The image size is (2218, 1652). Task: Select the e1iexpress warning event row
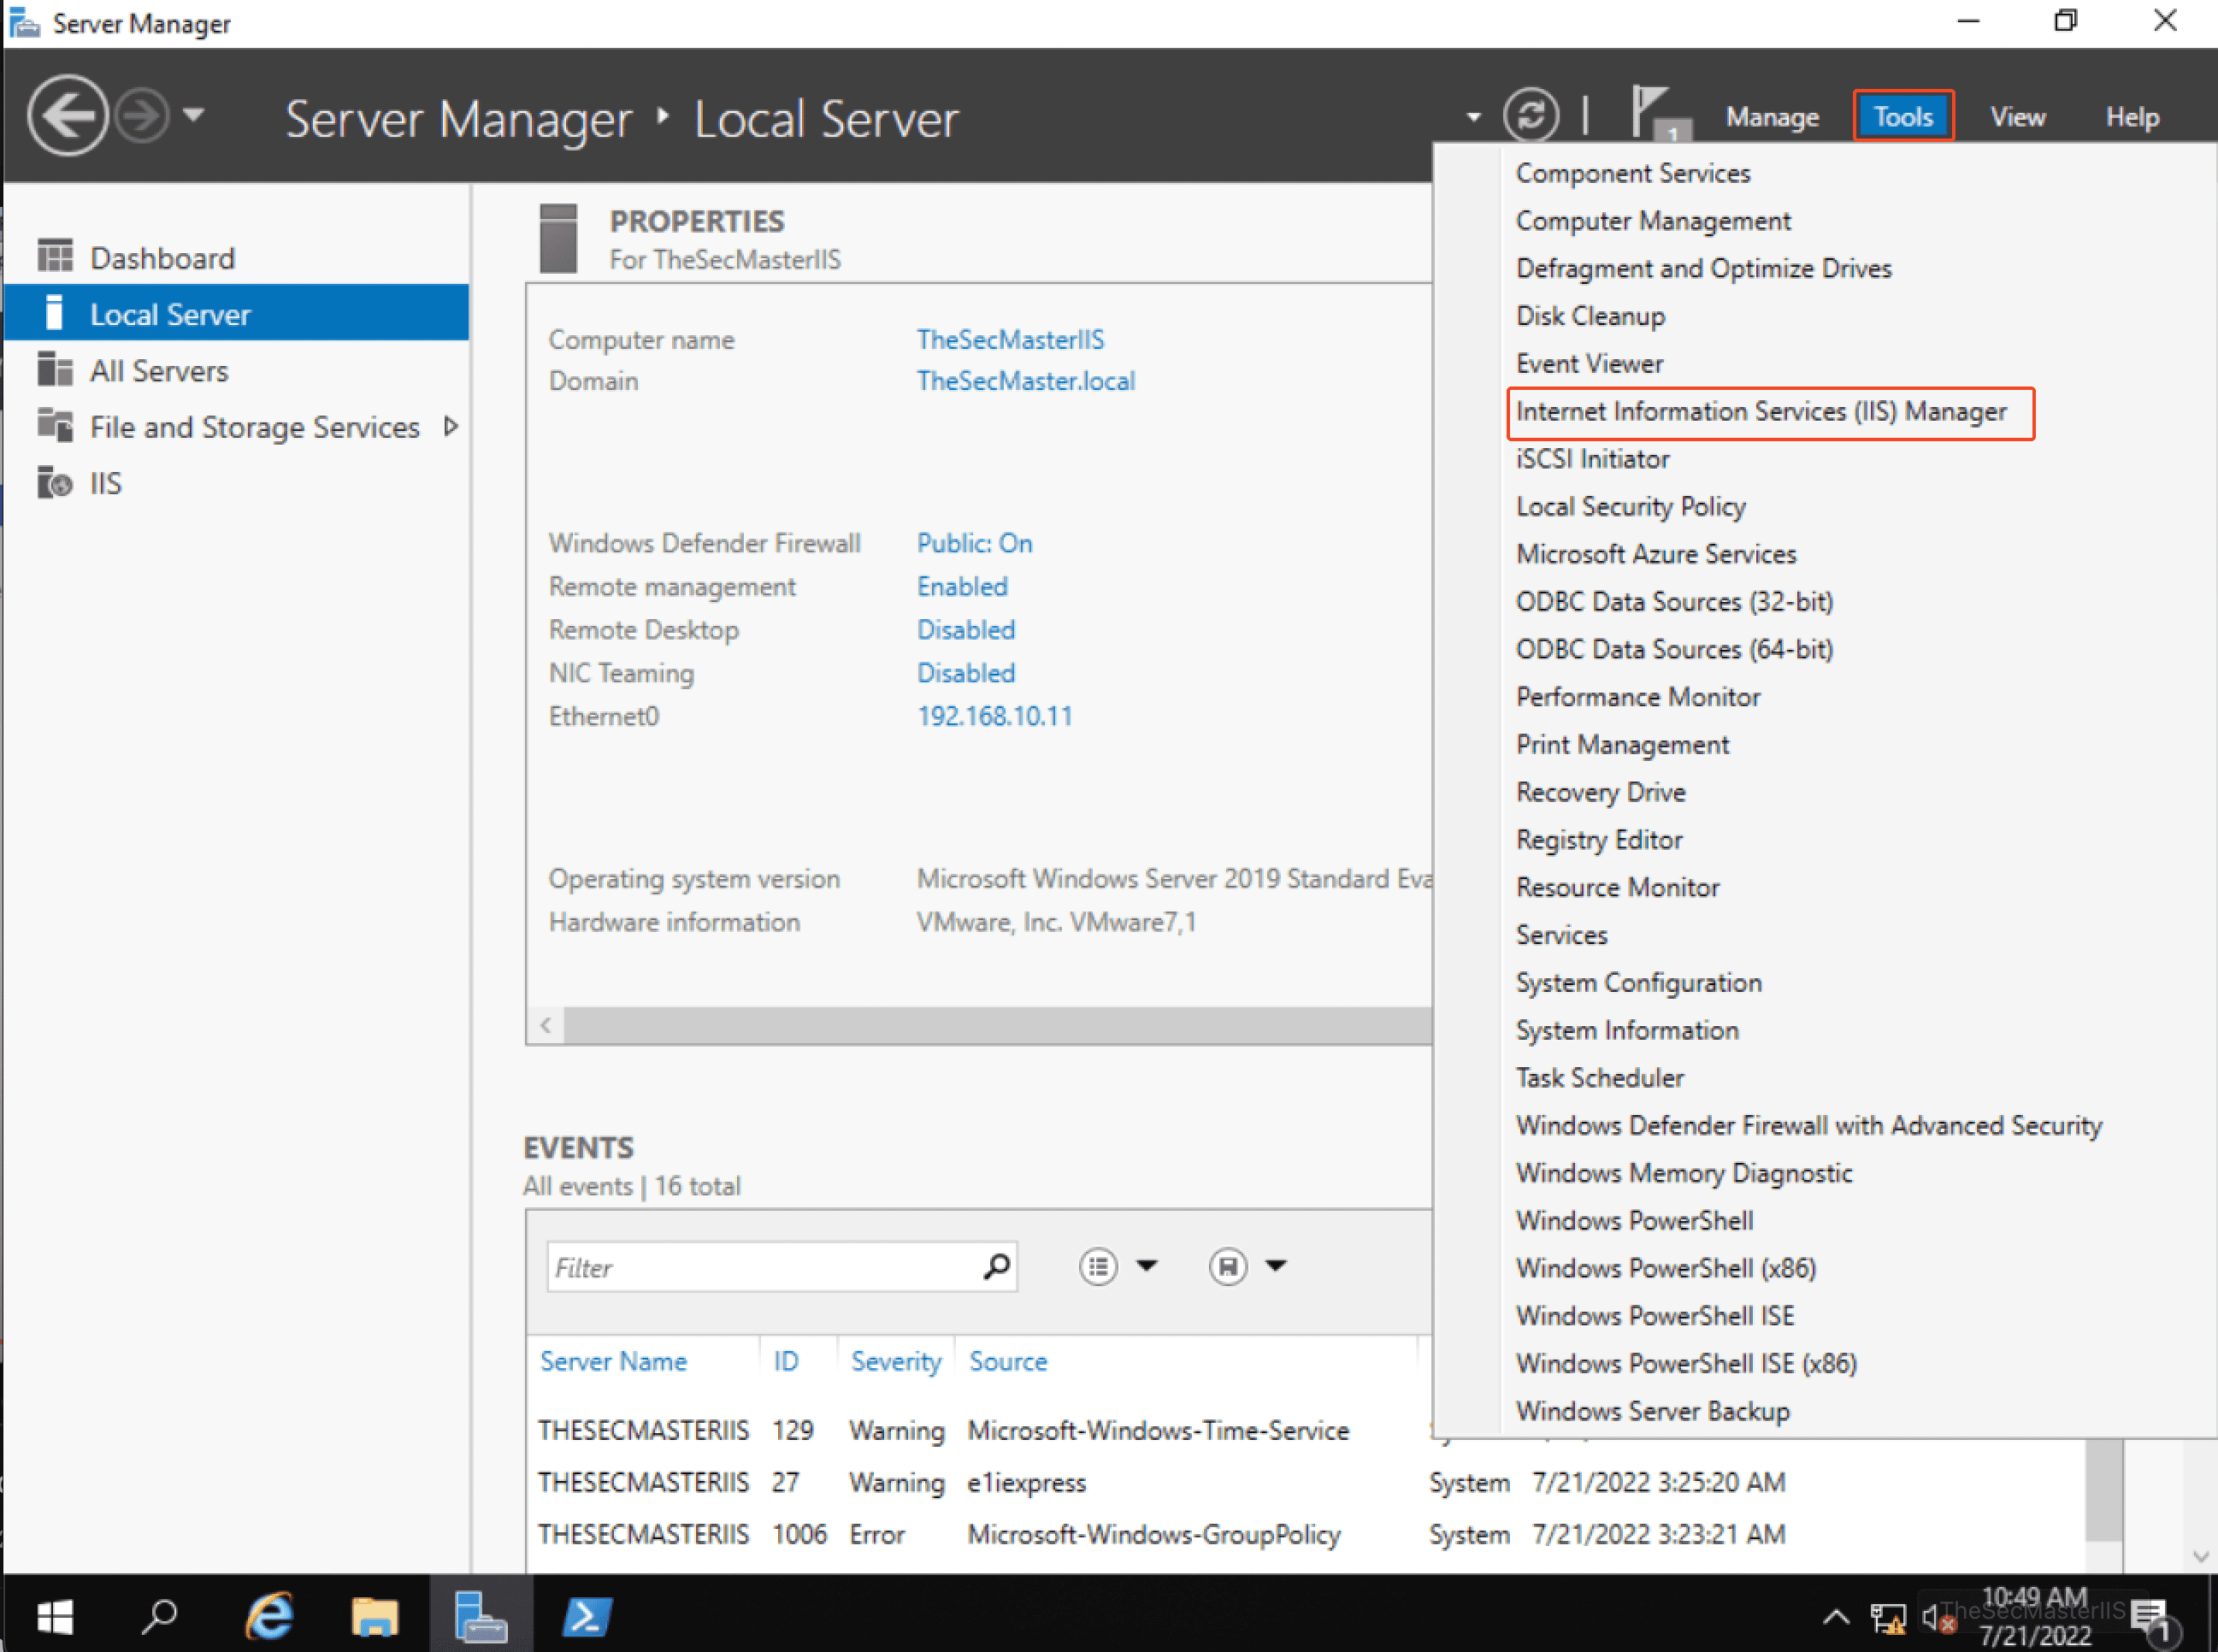click(1305, 1482)
